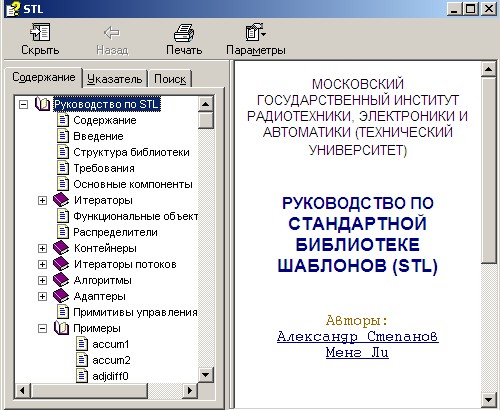Collapse the Руководство по STL root node
This screenshot has width=500, height=410.
click(x=23, y=104)
